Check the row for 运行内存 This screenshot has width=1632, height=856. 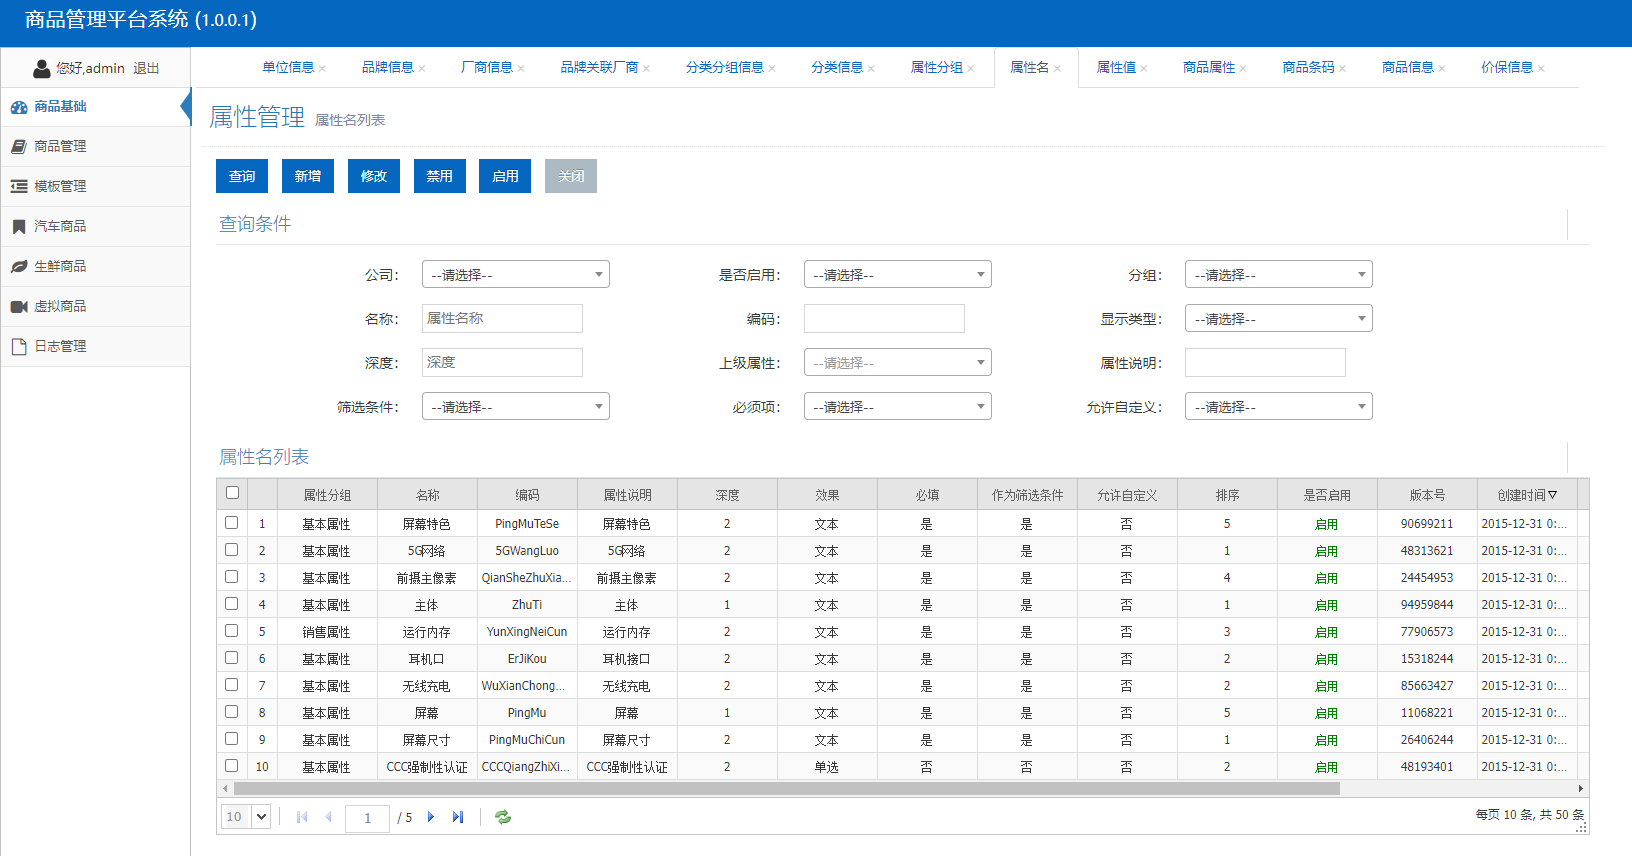[232, 631]
